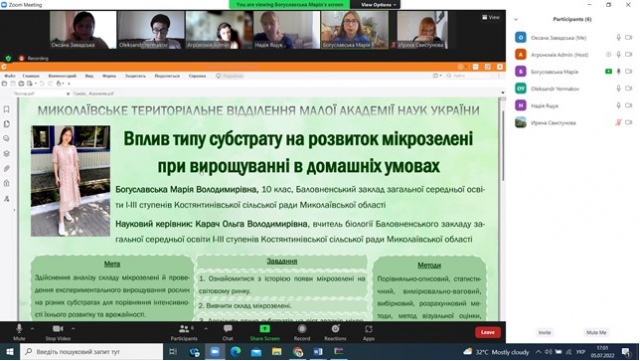640x361 pixels.
Task: Open Справка menu in PDF viewer
Action: 197,76
